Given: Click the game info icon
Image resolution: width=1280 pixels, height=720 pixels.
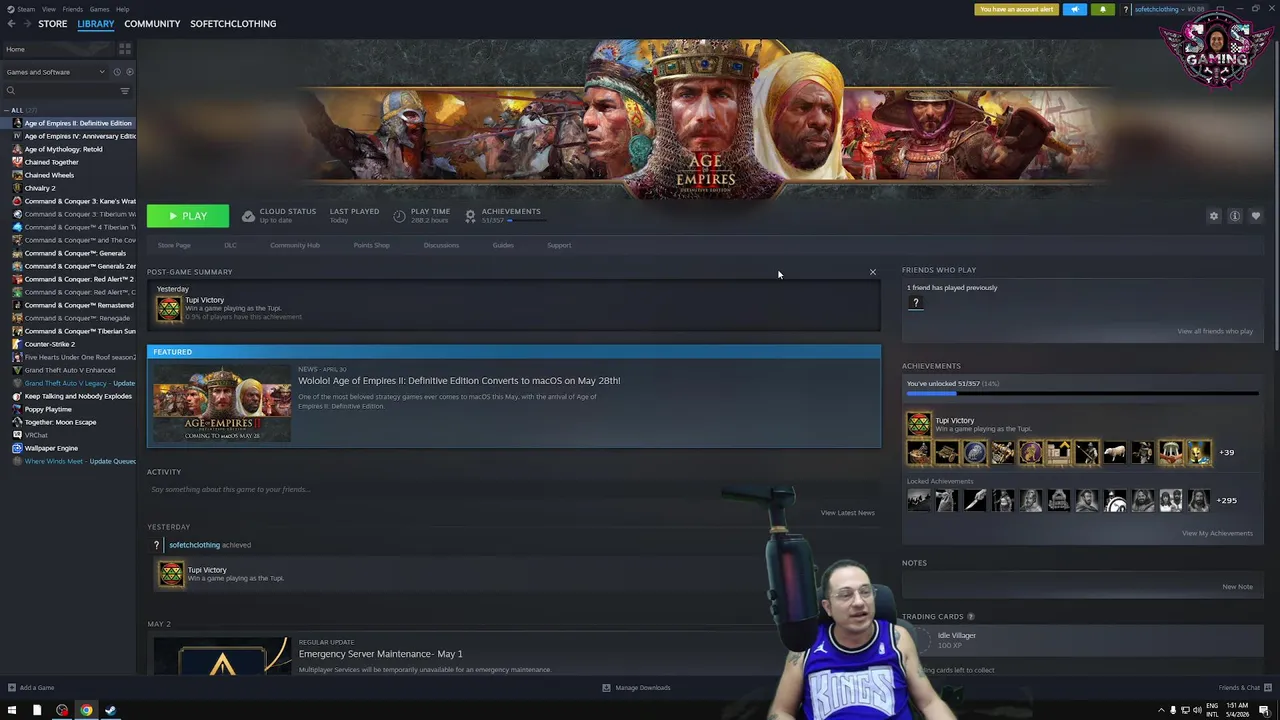Looking at the screenshot, I should [1235, 216].
